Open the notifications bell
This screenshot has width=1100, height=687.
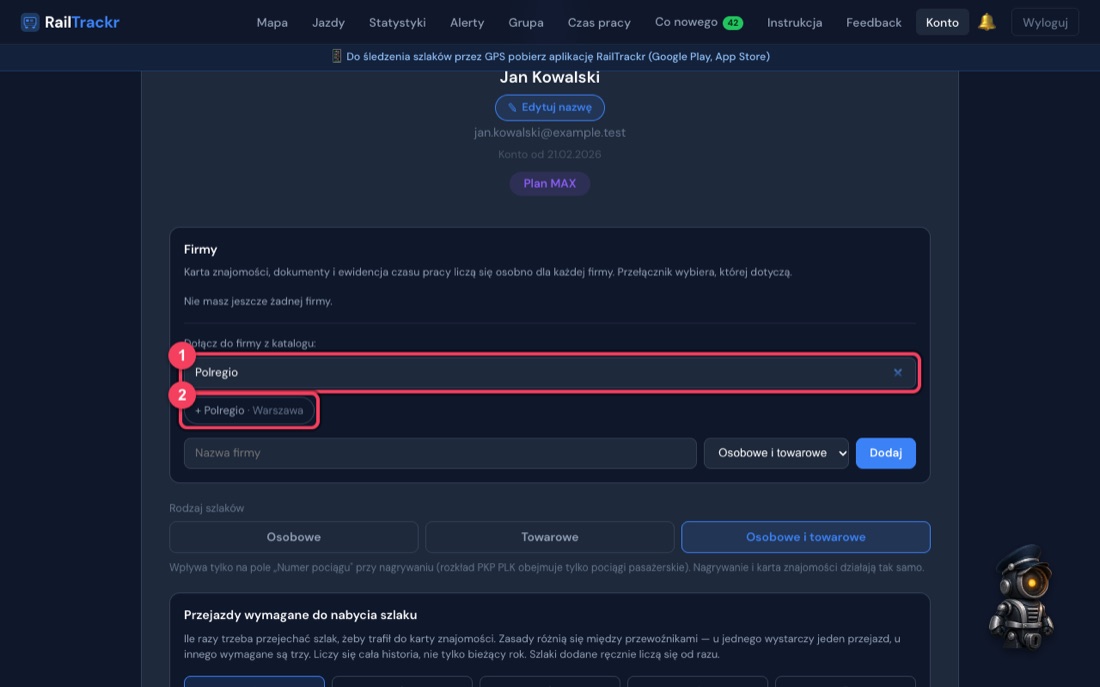tap(986, 22)
